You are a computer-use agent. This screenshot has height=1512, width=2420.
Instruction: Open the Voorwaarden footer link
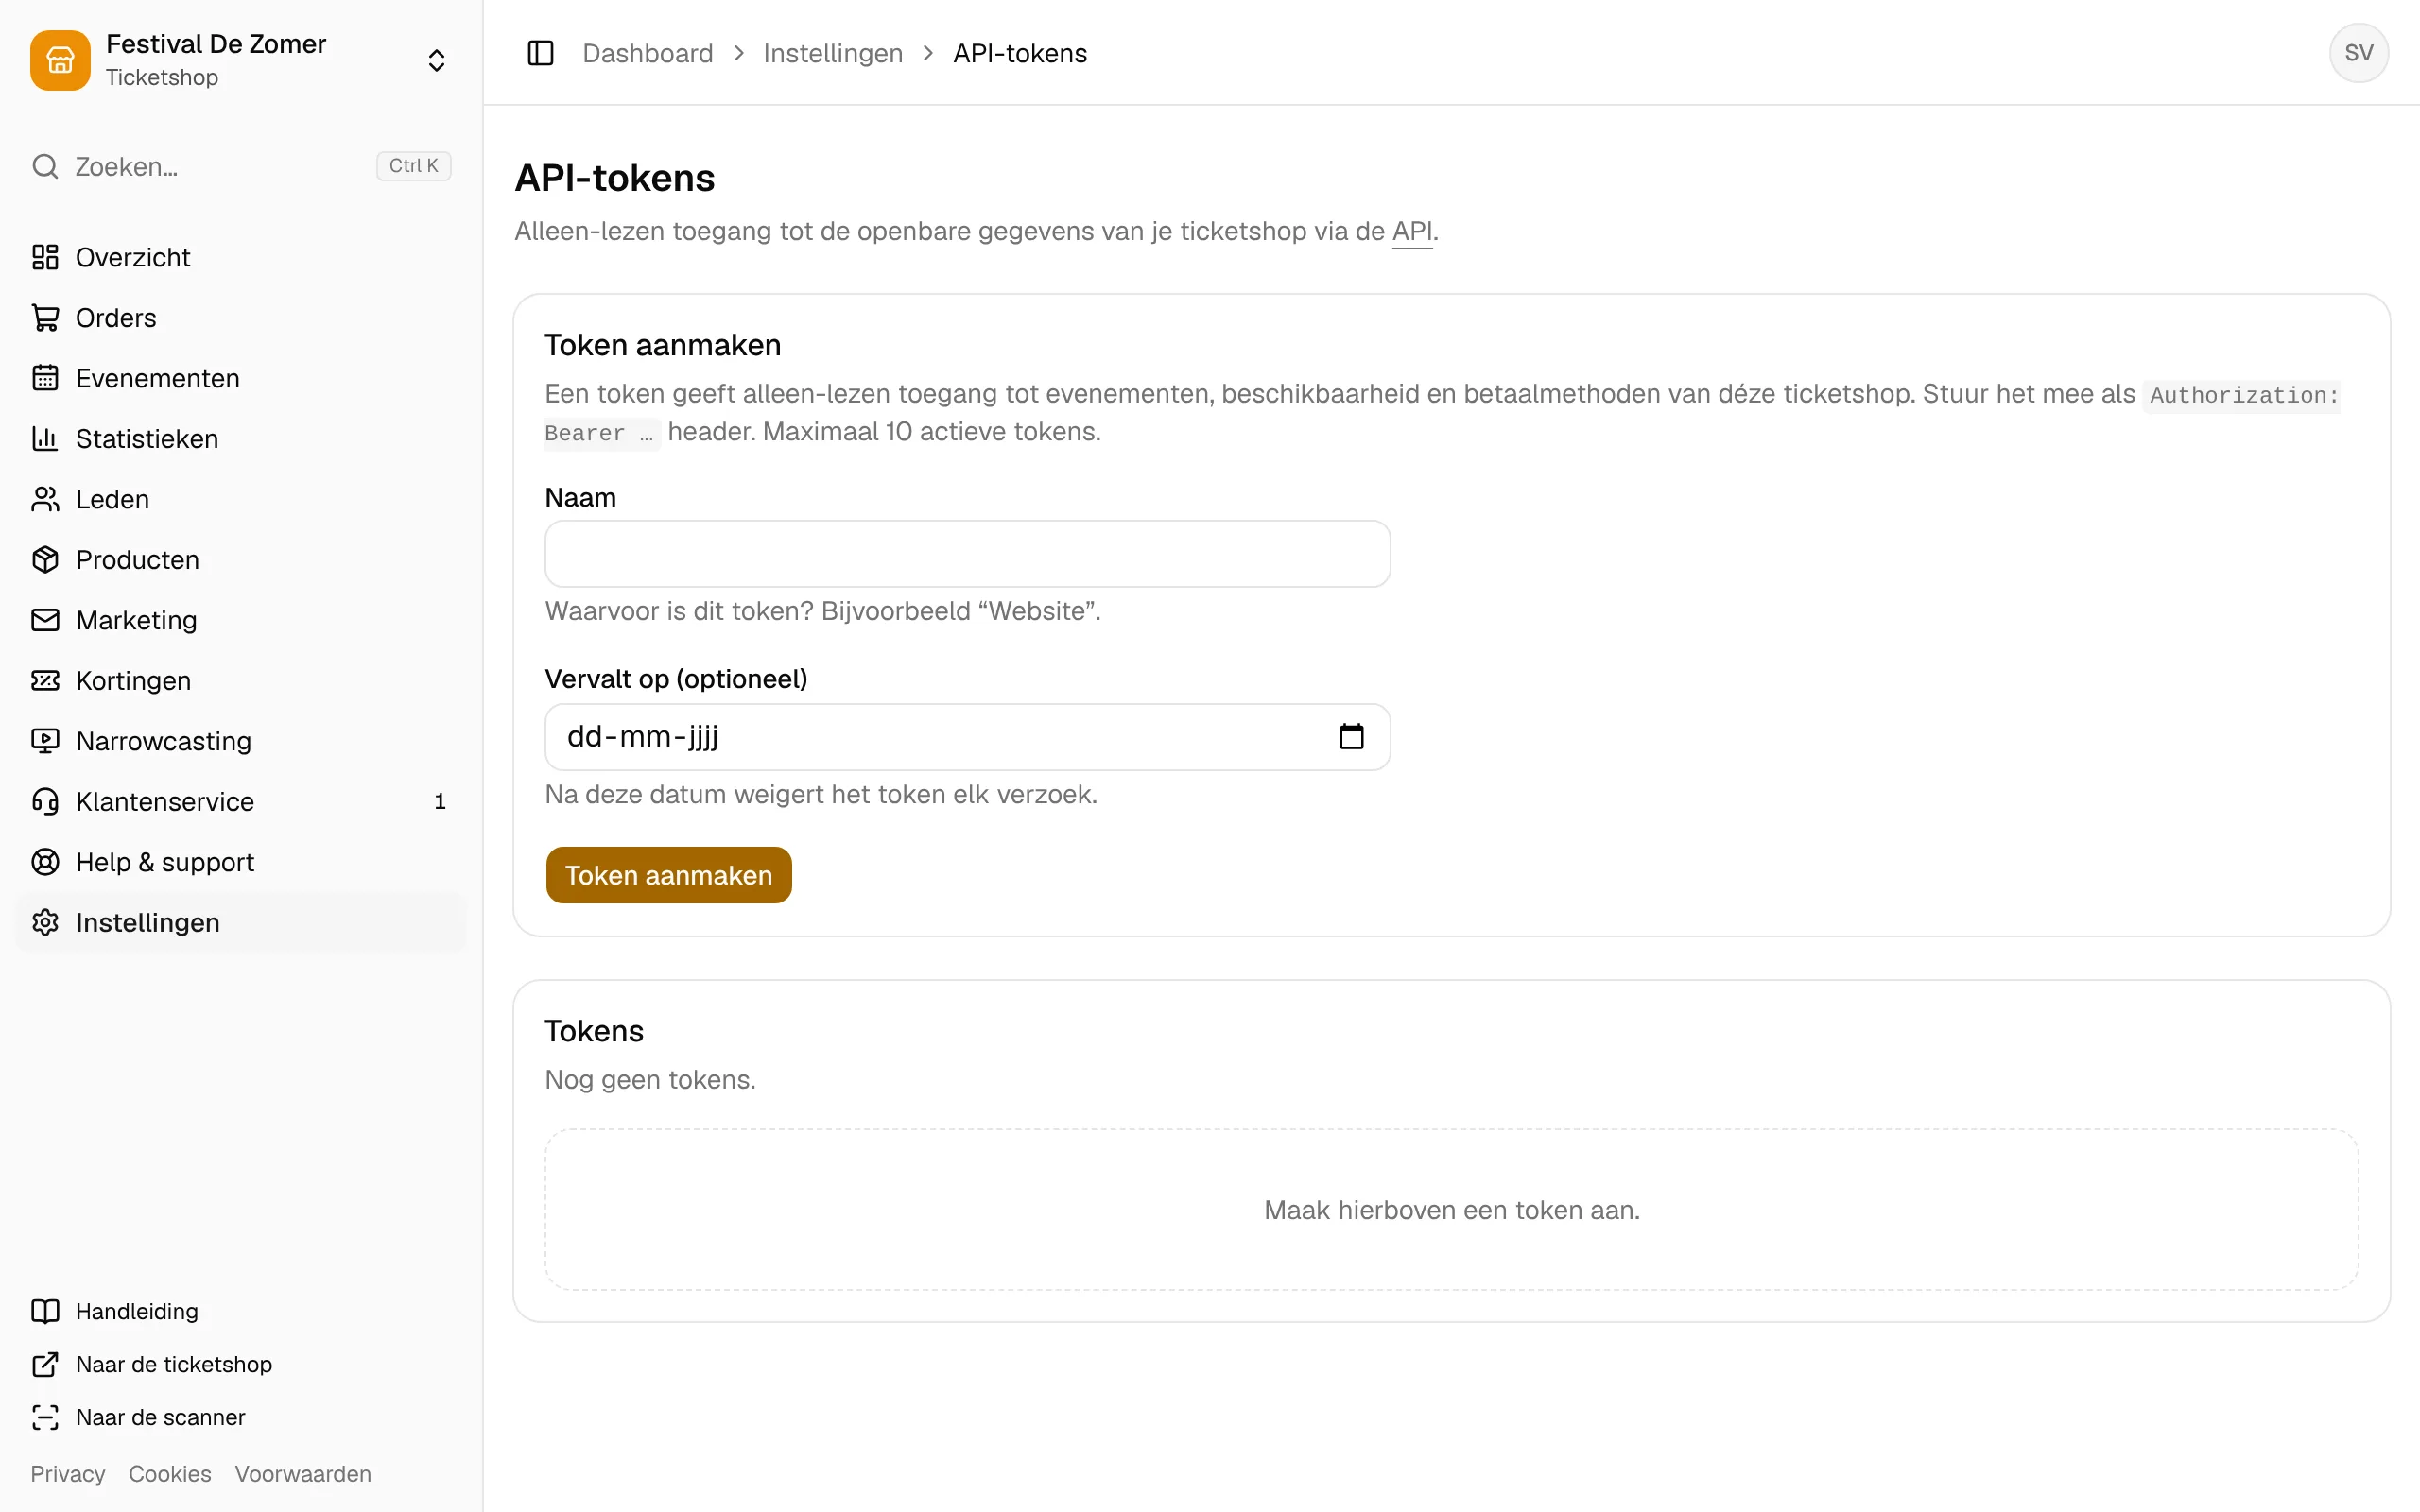[x=303, y=1474]
